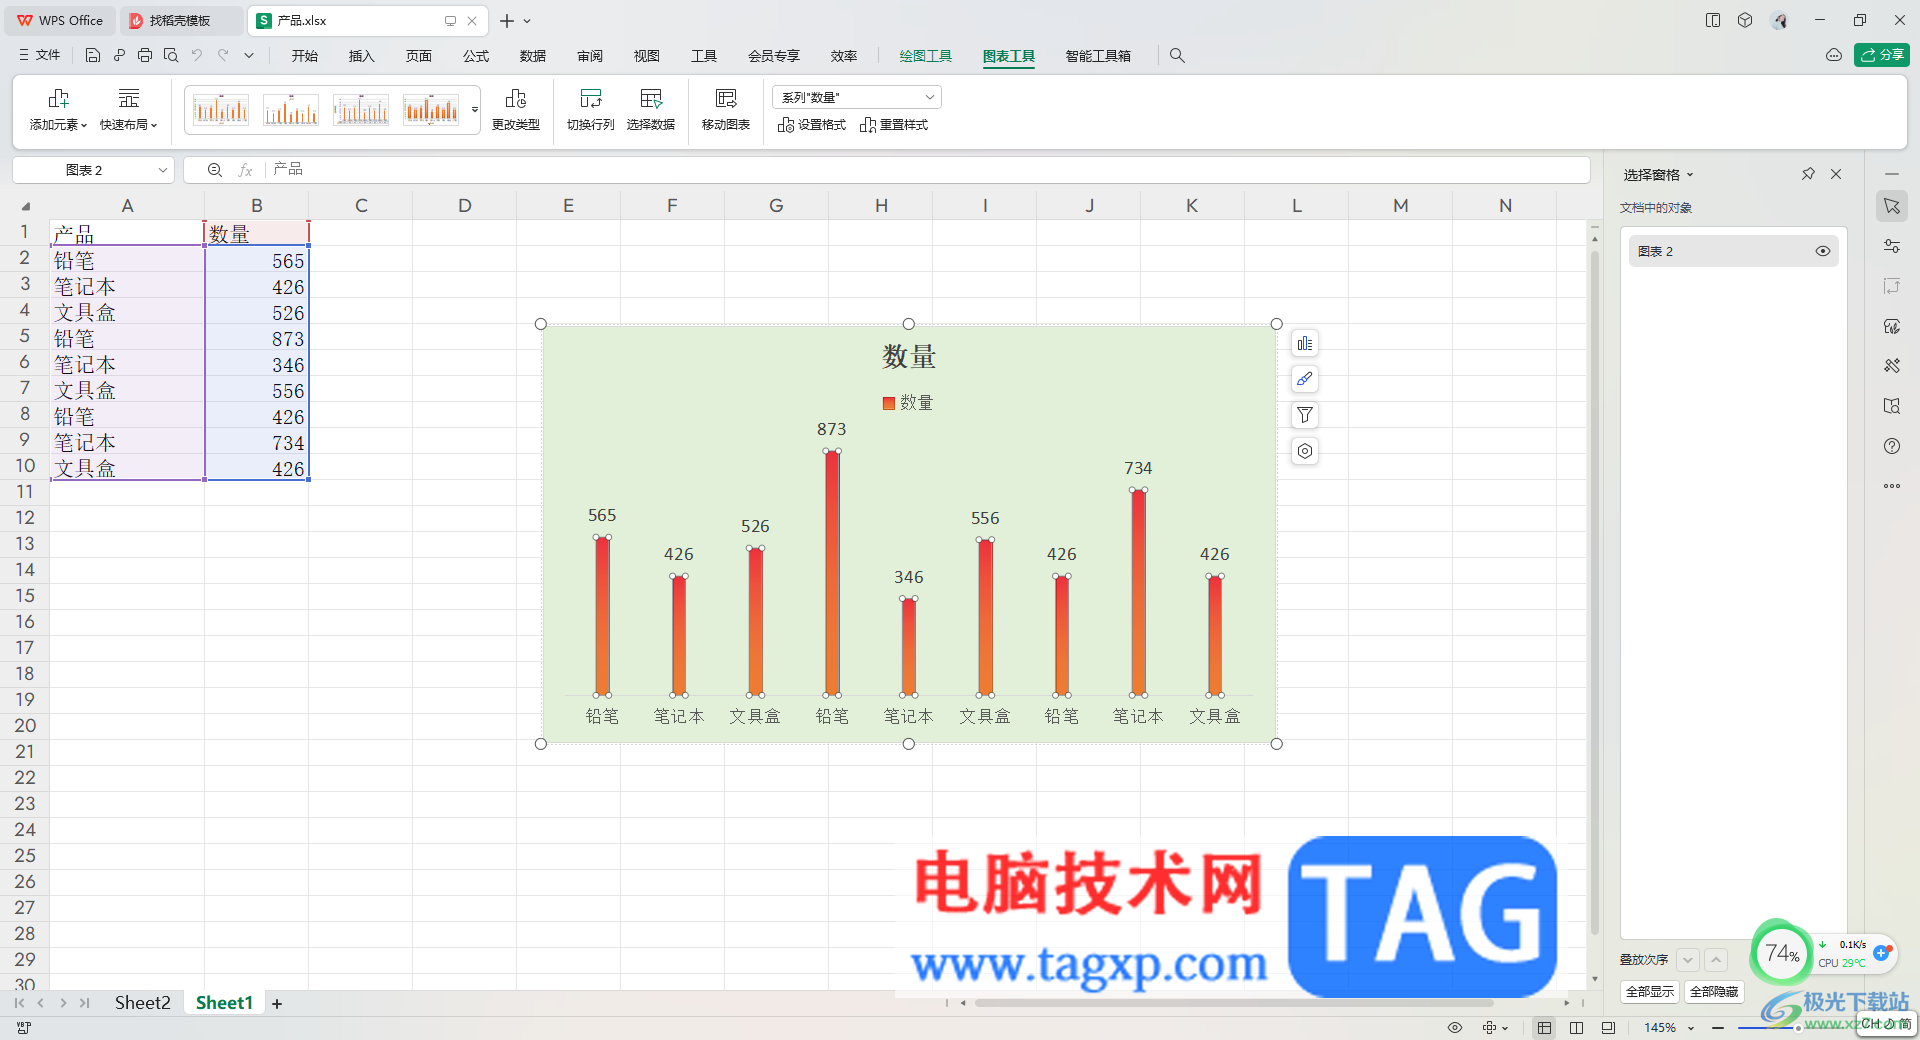Click the Redo arrow icon
This screenshot has width=1920, height=1040.
[x=223, y=56]
